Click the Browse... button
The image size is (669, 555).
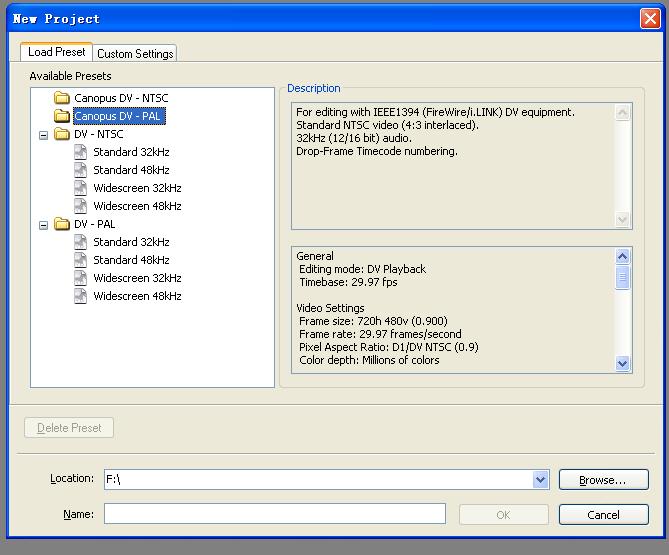pos(604,480)
